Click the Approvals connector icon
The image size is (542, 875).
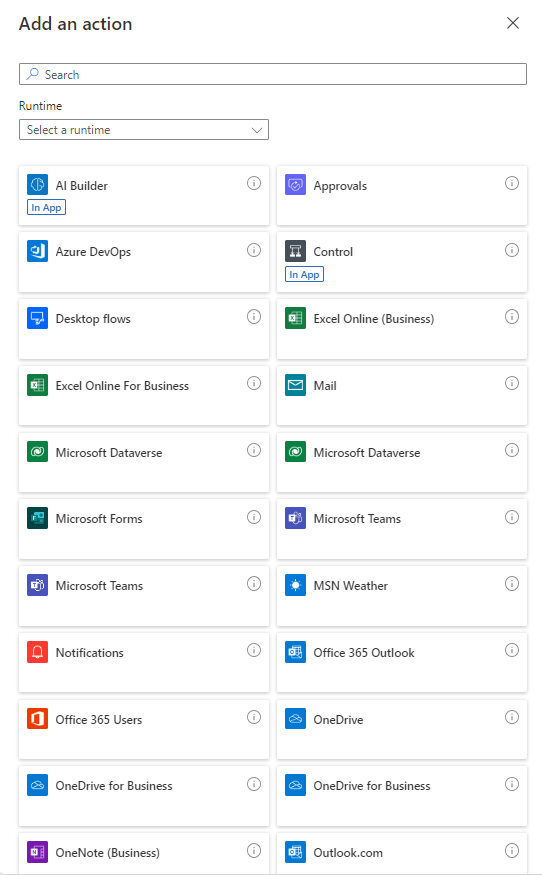(295, 184)
